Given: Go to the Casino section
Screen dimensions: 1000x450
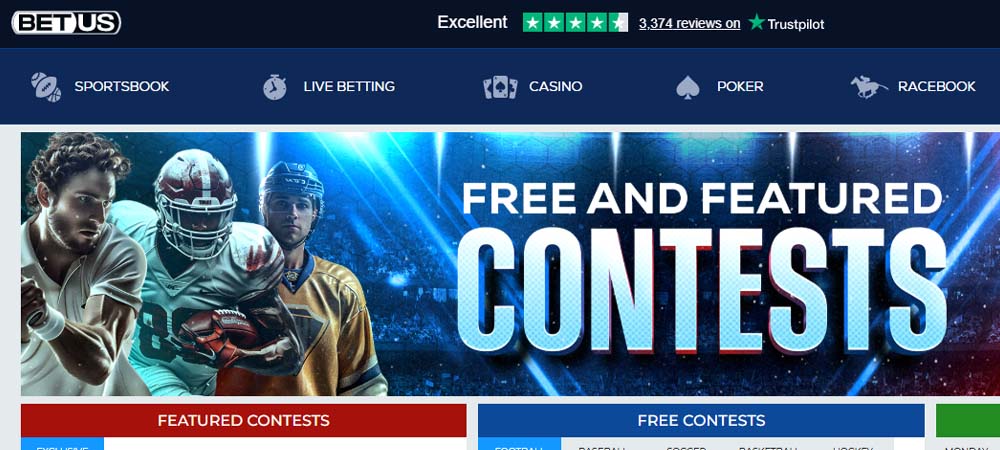Looking at the screenshot, I should [555, 87].
